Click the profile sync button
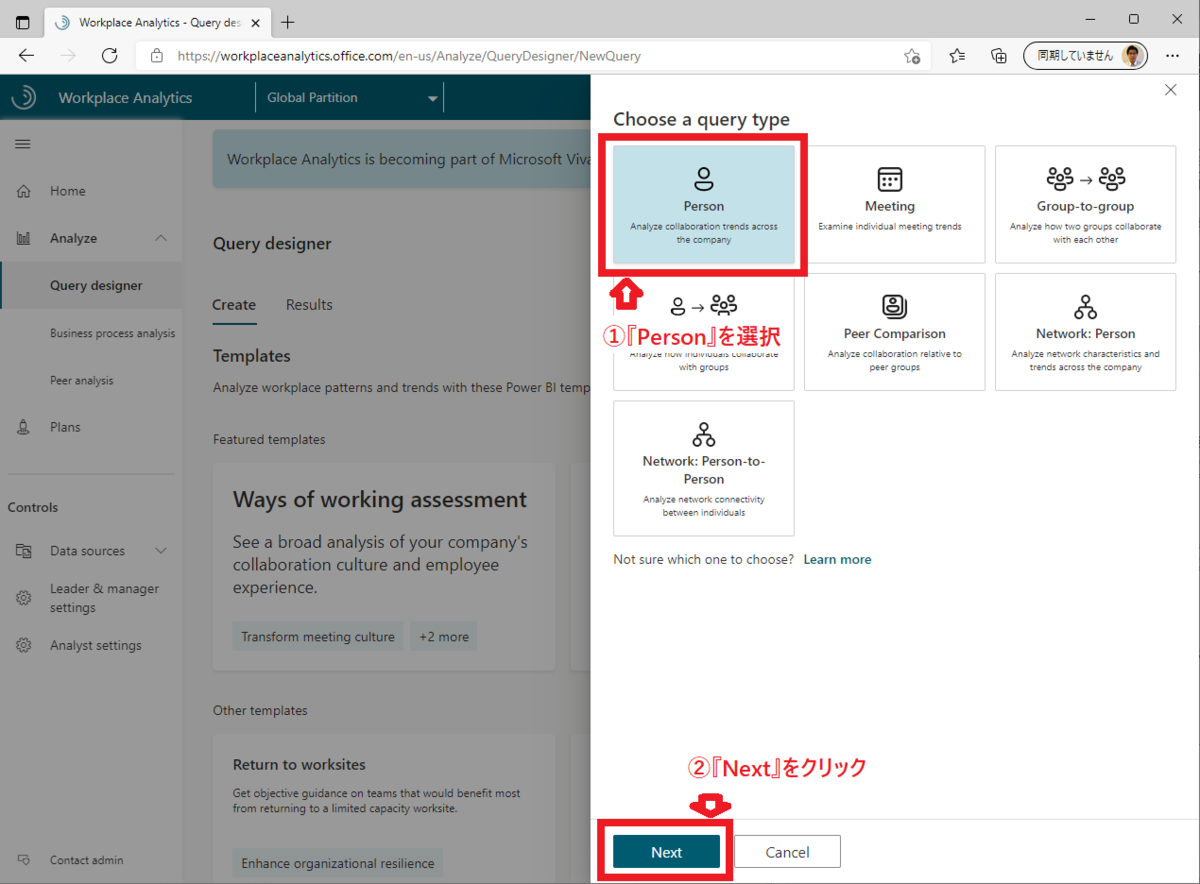 click(x=1085, y=56)
